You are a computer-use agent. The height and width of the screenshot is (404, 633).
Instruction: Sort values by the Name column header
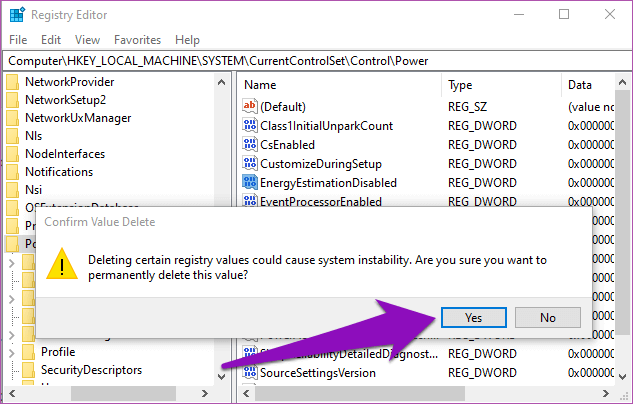pyautogui.click(x=260, y=85)
